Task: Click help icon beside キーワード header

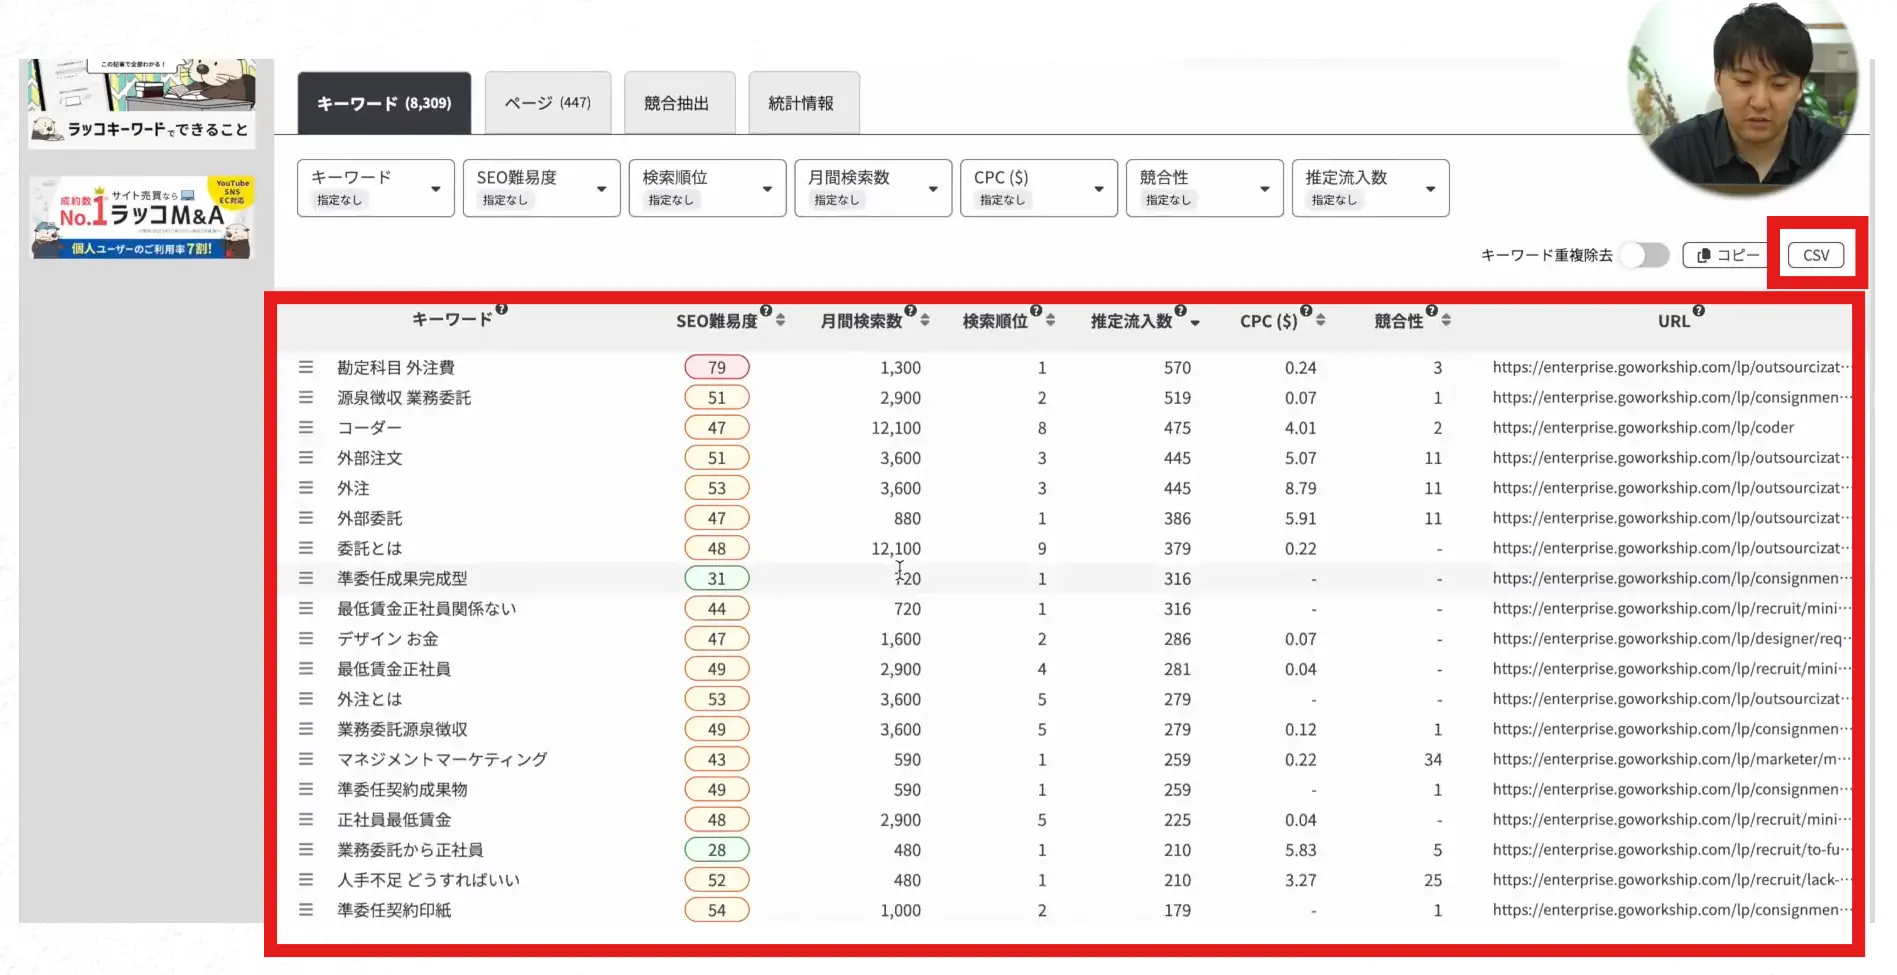Action: point(502,310)
